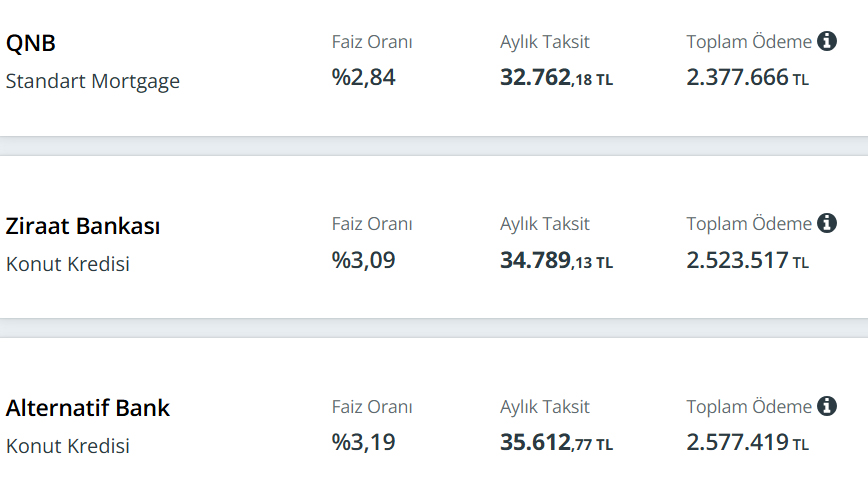
Task: Click the Standart Mortgage product name
Action: 93,81
